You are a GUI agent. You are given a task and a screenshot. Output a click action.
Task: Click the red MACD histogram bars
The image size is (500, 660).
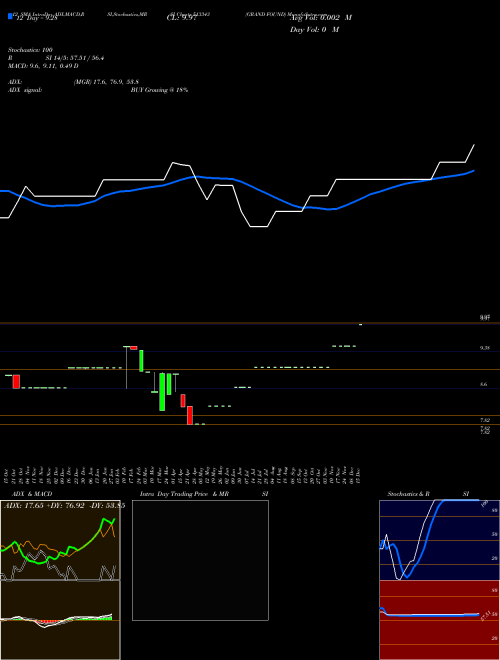pyautogui.click(x=46, y=622)
